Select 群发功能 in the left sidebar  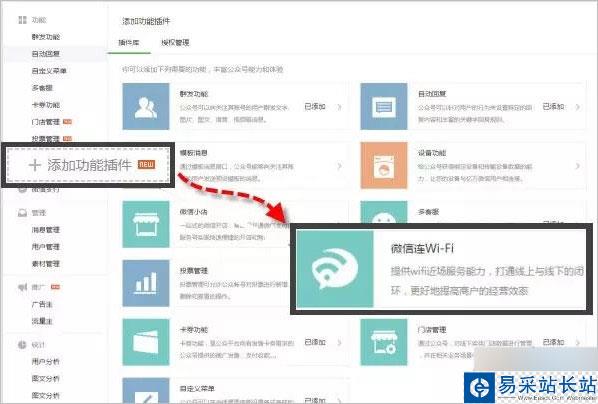(46, 37)
